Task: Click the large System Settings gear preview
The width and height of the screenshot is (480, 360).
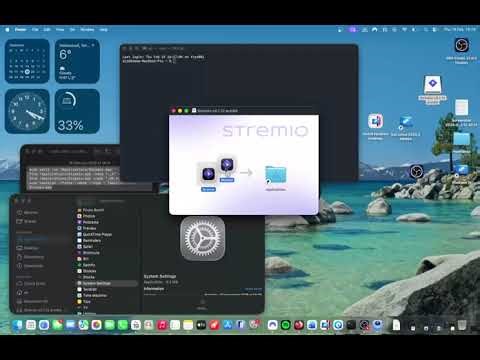Action: click(x=203, y=239)
